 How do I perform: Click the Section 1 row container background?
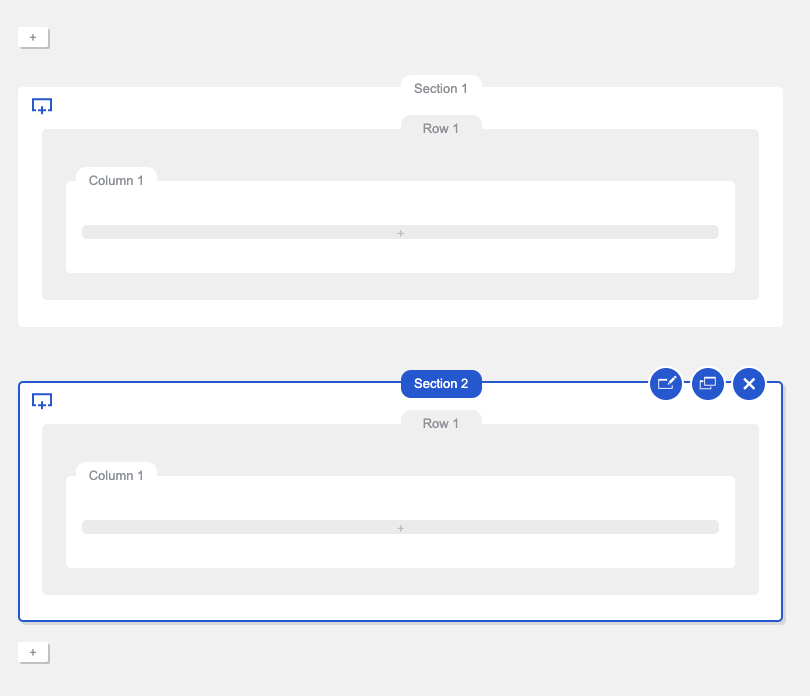(x=400, y=287)
